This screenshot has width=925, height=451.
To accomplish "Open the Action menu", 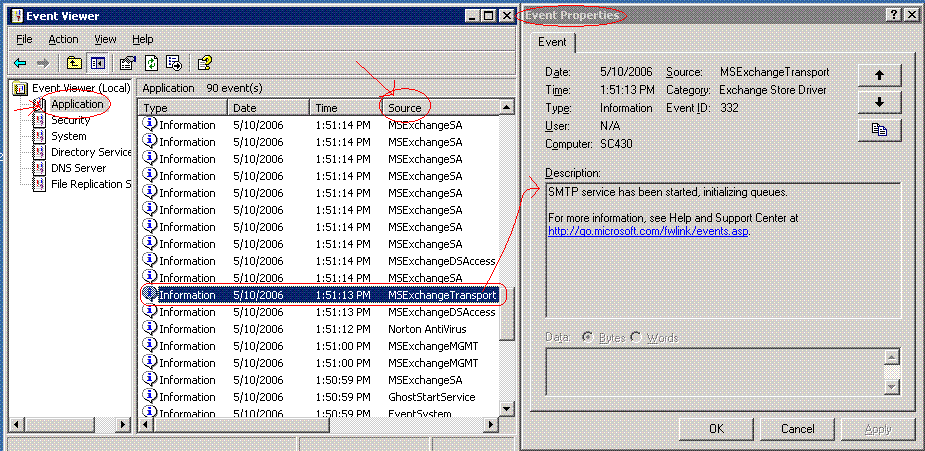I will [x=63, y=39].
